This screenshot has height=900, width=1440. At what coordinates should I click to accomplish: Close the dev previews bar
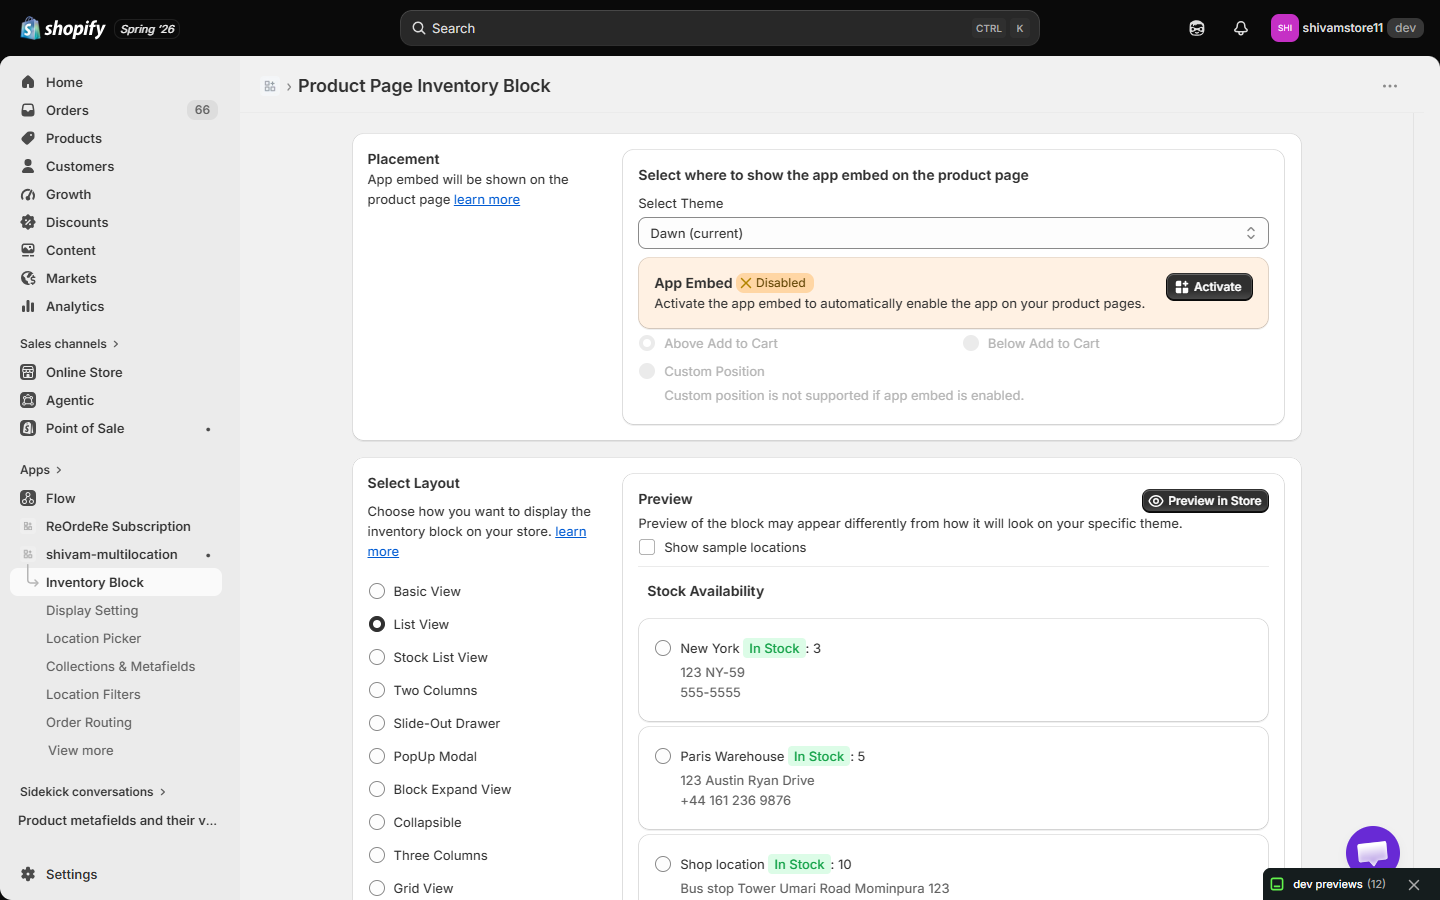pyautogui.click(x=1414, y=885)
